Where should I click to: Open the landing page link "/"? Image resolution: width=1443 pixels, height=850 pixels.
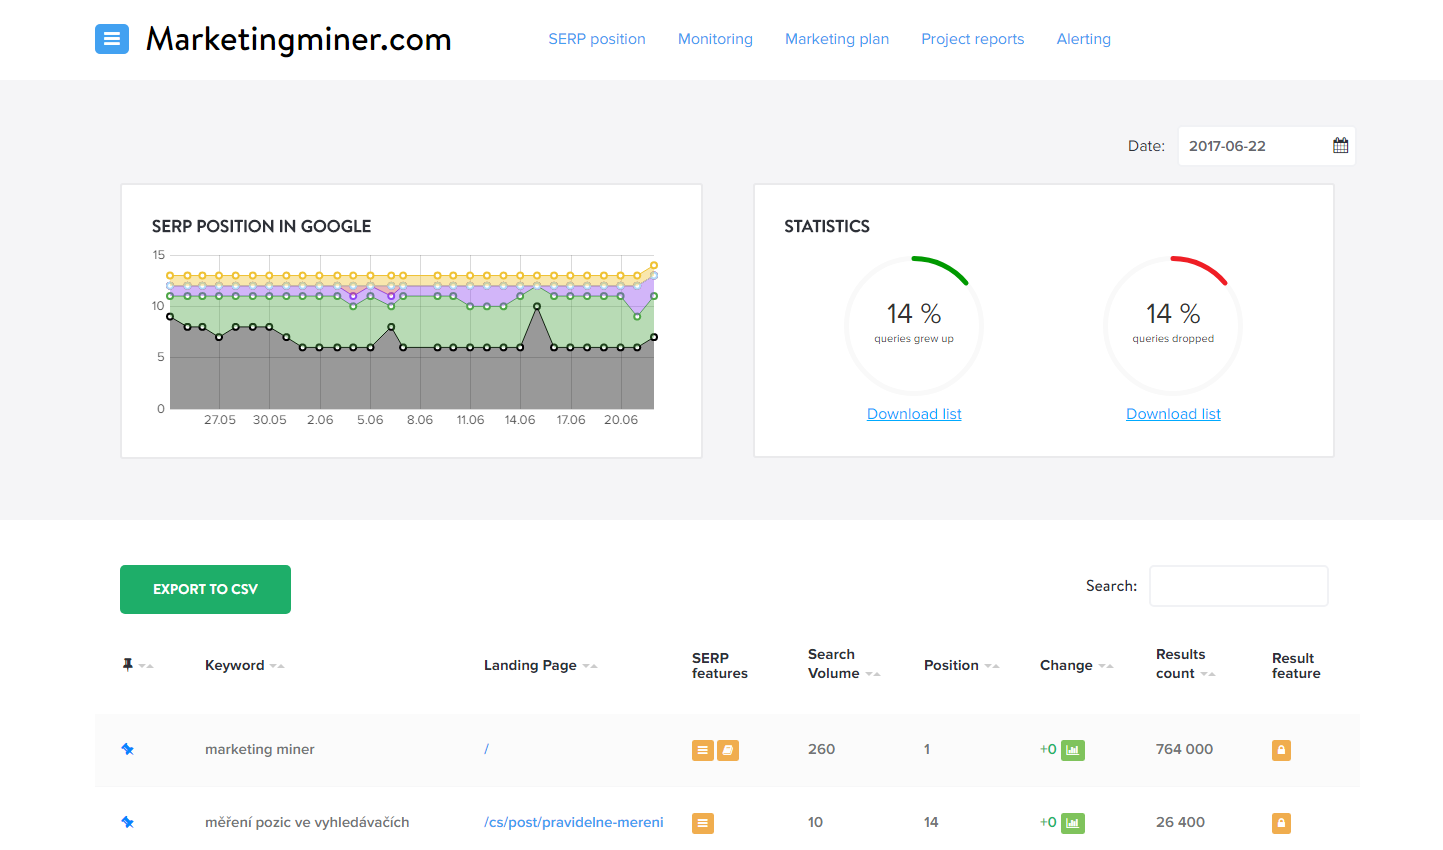click(486, 749)
